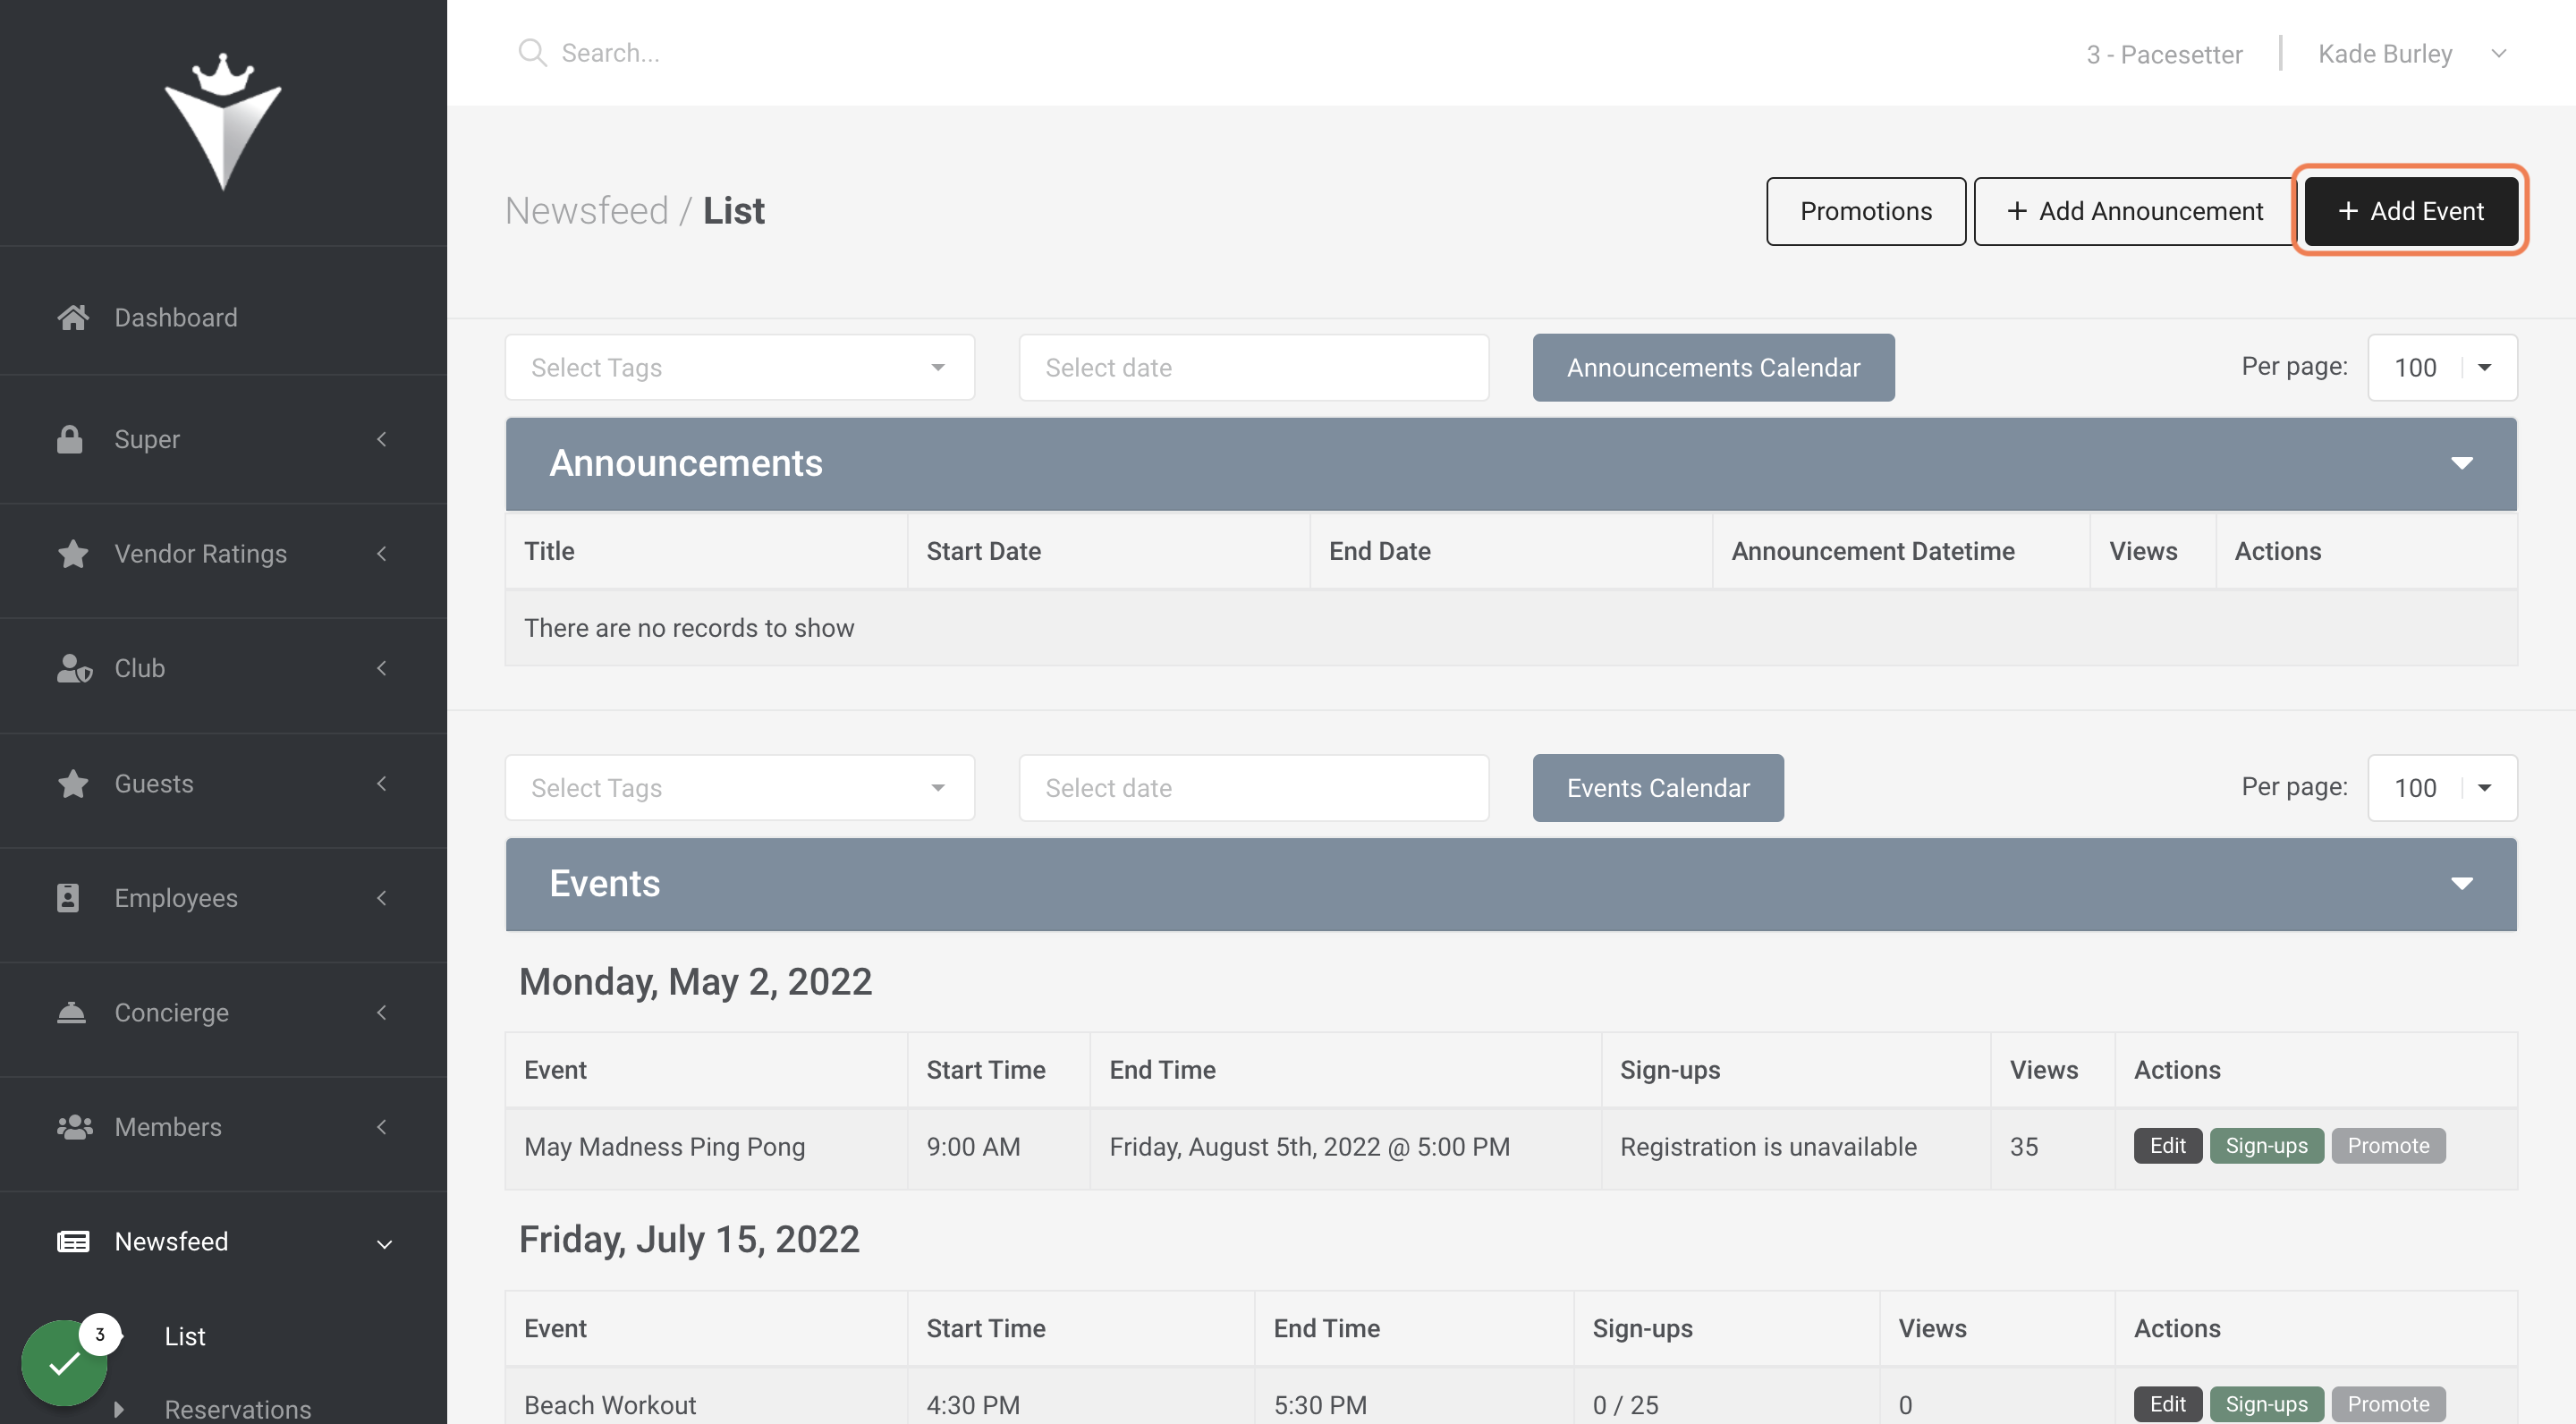Open the Announcements Select Tags dropdown
Image resolution: width=2576 pixels, height=1424 pixels.
click(740, 367)
